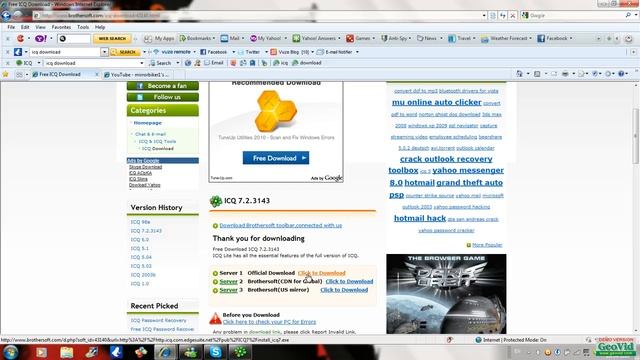Click ICQ logo in ICQ toolbar
Screen dimensions: 640x360
click(24, 63)
